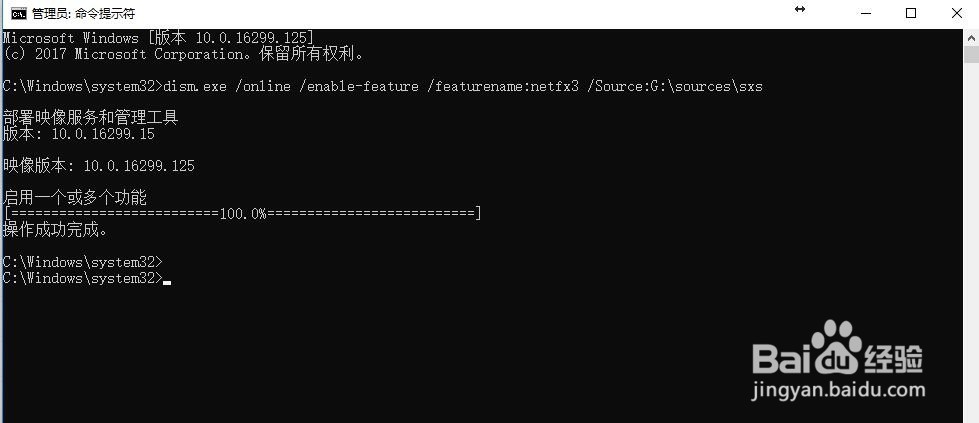Click the 操作成功完成 message
The width and height of the screenshot is (979, 423).
tap(56, 230)
